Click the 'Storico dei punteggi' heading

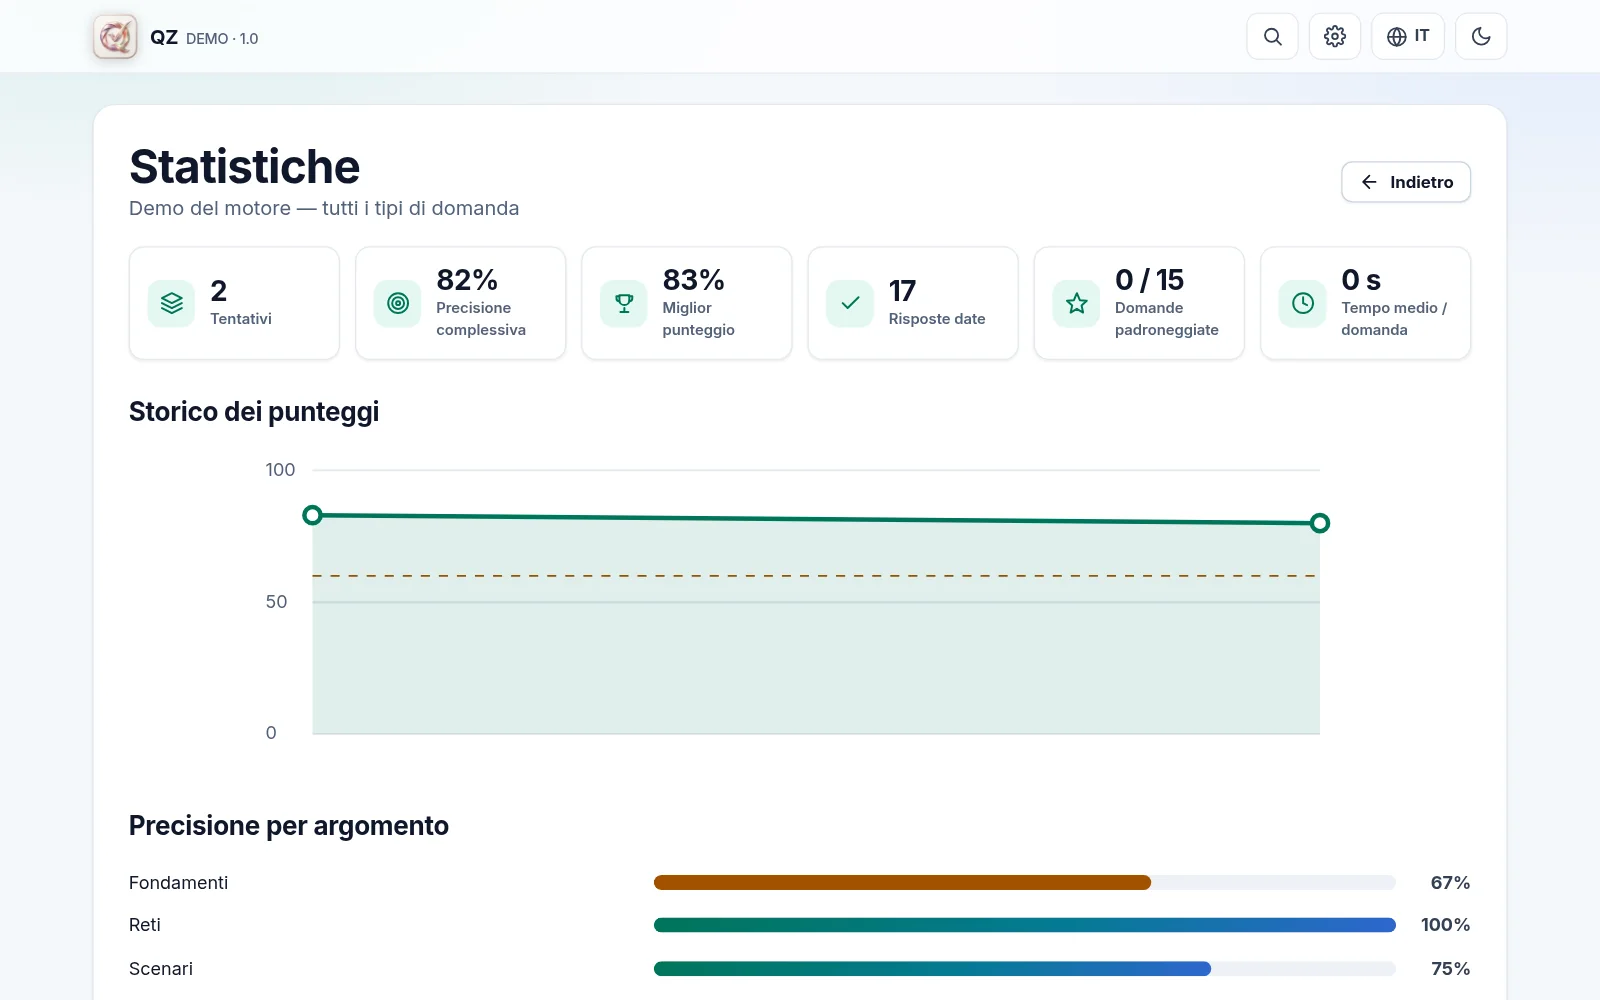coord(254,412)
